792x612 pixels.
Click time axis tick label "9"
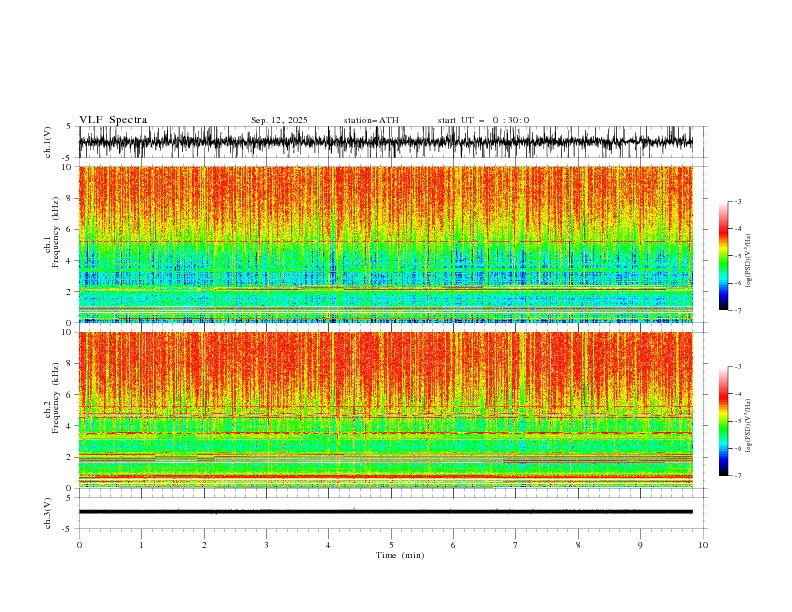640,545
